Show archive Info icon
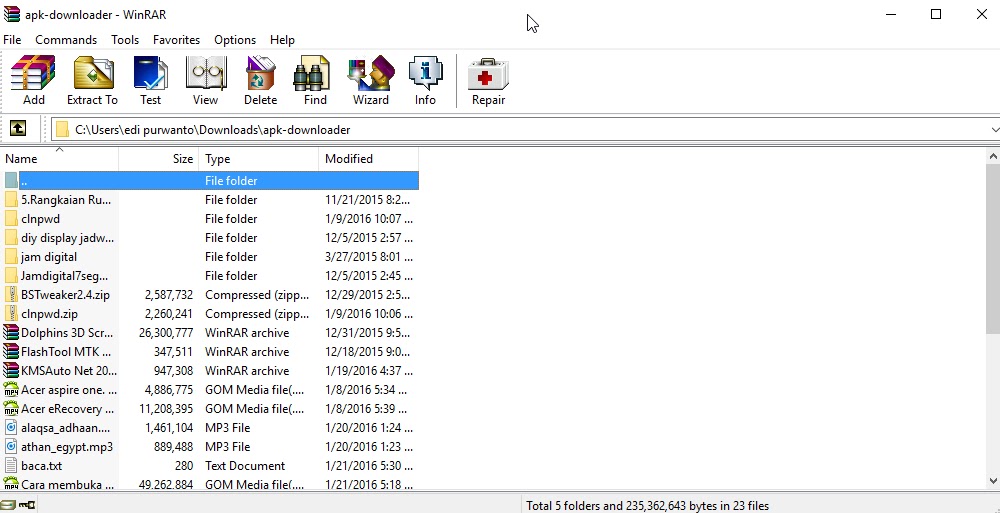The height and width of the screenshot is (513, 1000). [425, 80]
